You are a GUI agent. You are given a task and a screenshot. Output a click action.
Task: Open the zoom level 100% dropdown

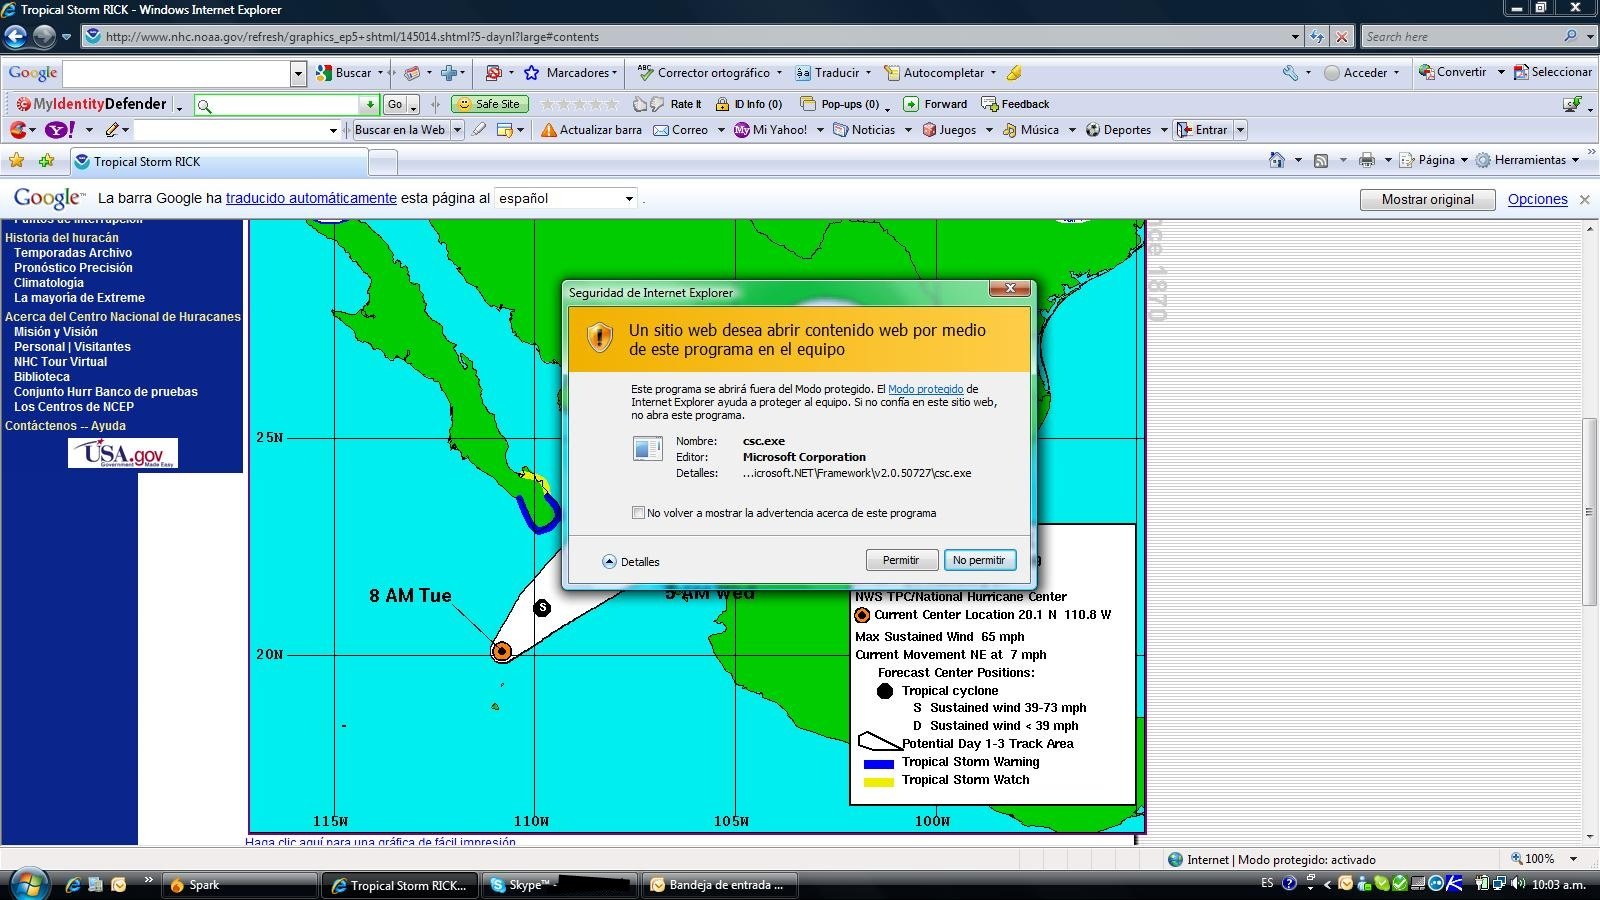(1572, 859)
